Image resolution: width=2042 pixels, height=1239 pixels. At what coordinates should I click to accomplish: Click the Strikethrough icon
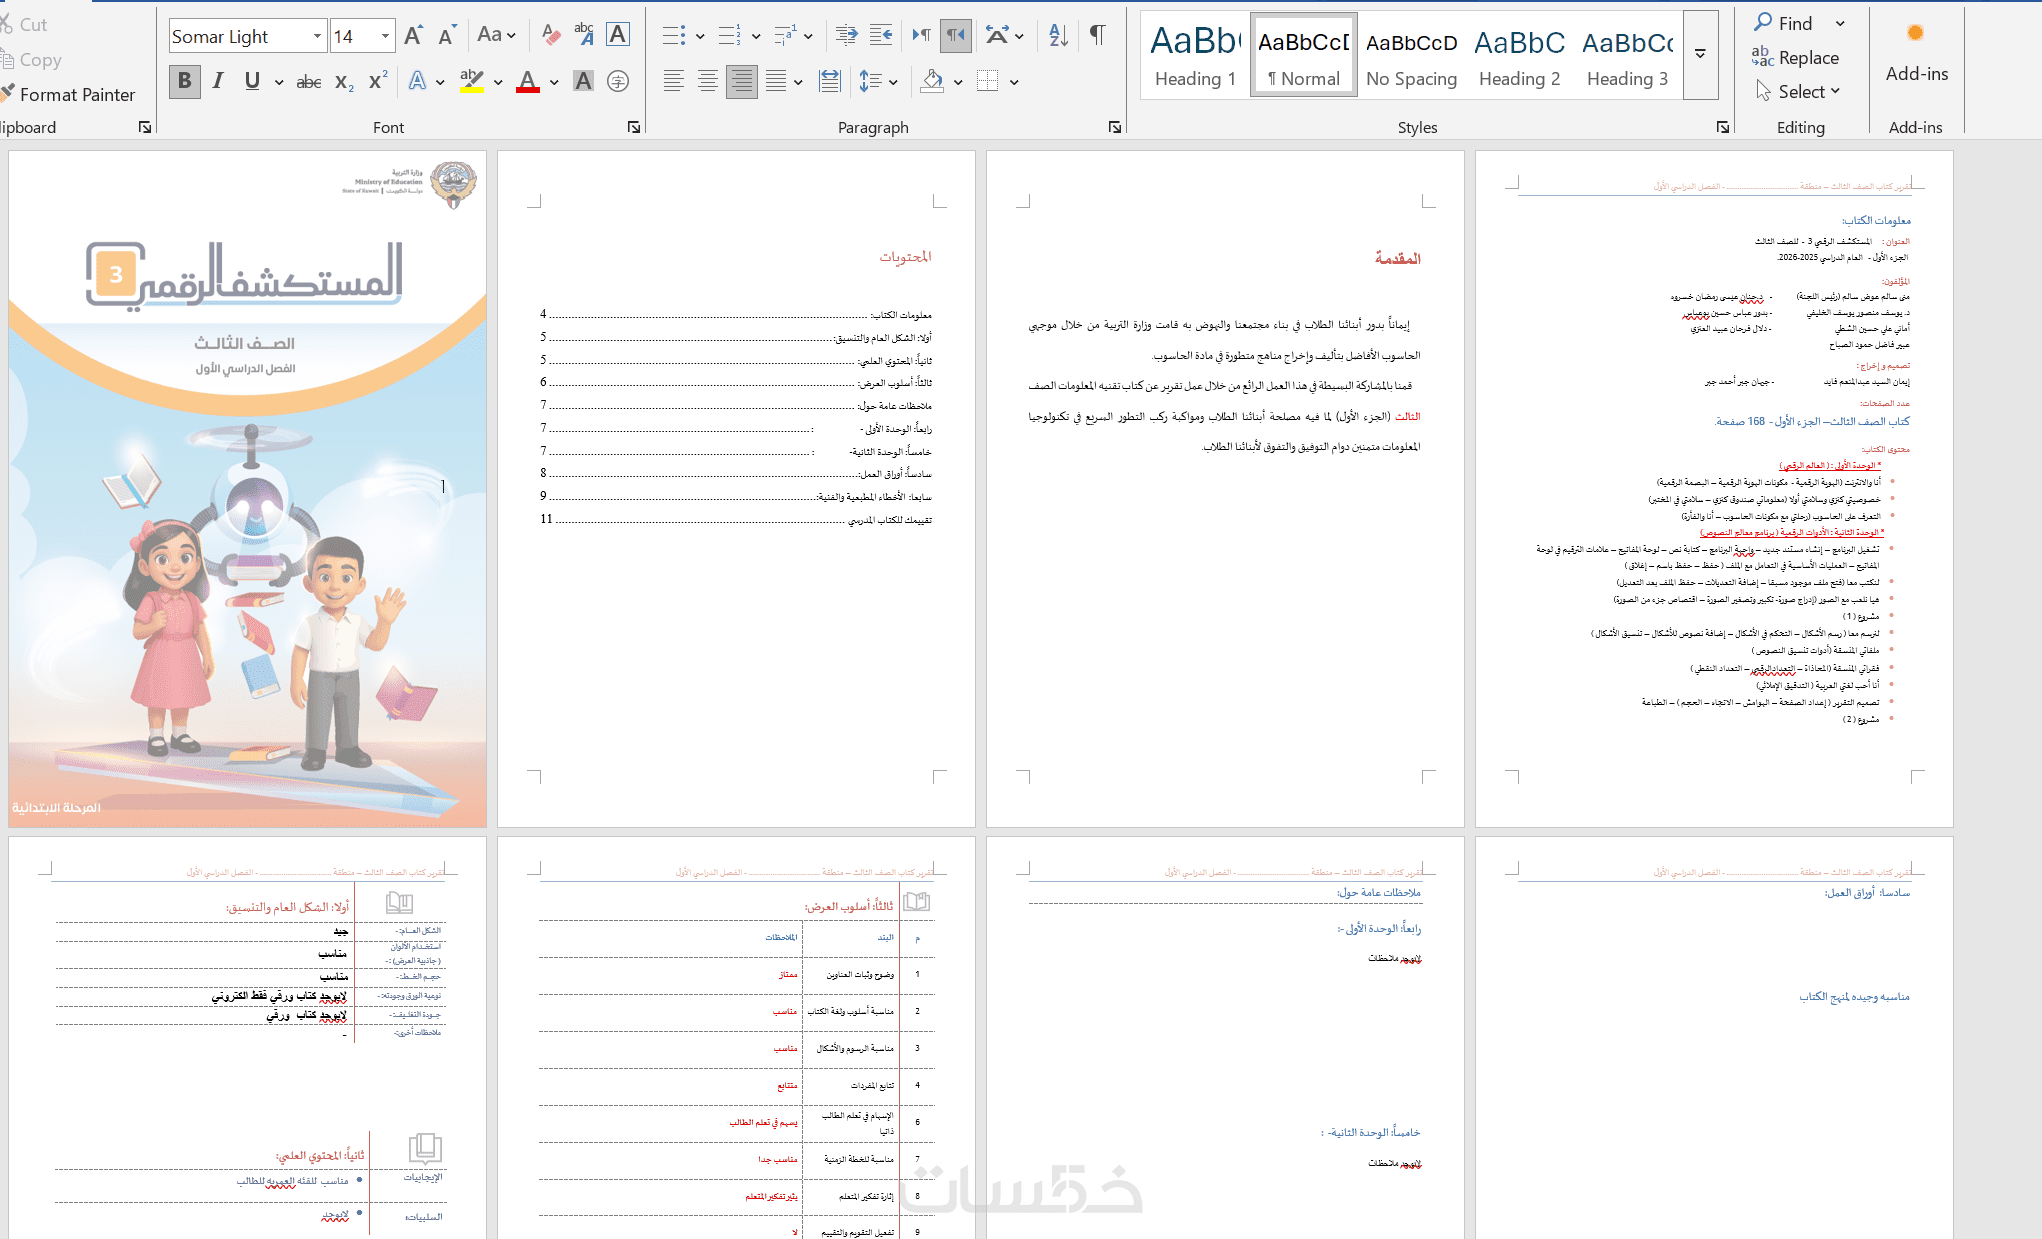pyautogui.click(x=309, y=82)
